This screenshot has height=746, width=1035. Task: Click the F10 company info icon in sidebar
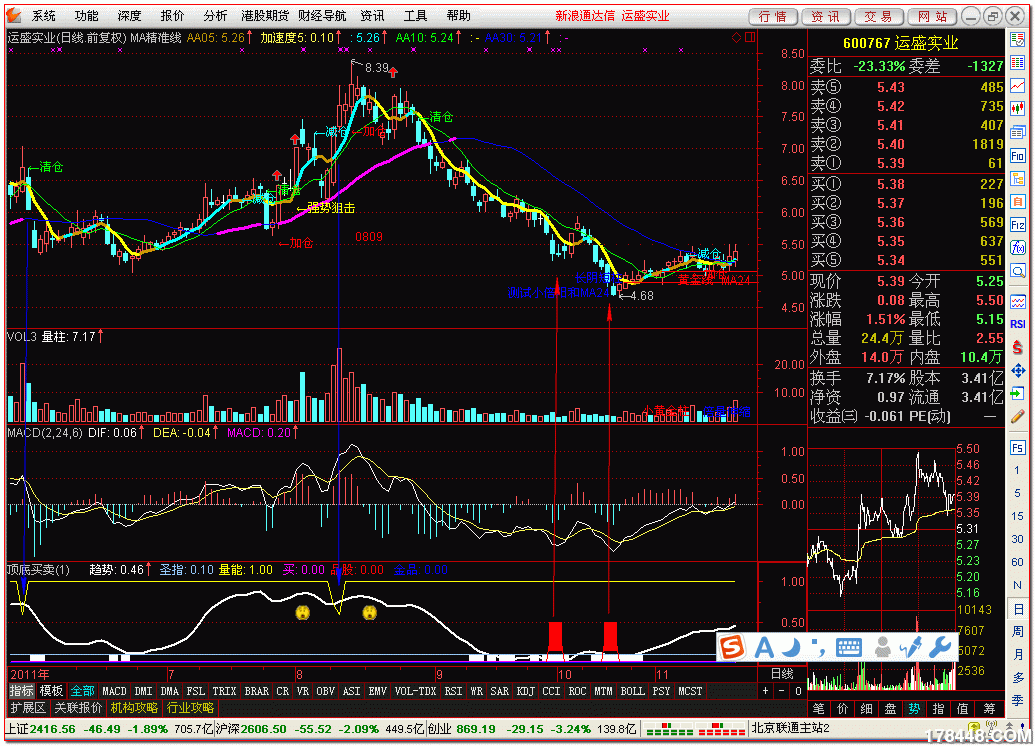(x=1017, y=156)
